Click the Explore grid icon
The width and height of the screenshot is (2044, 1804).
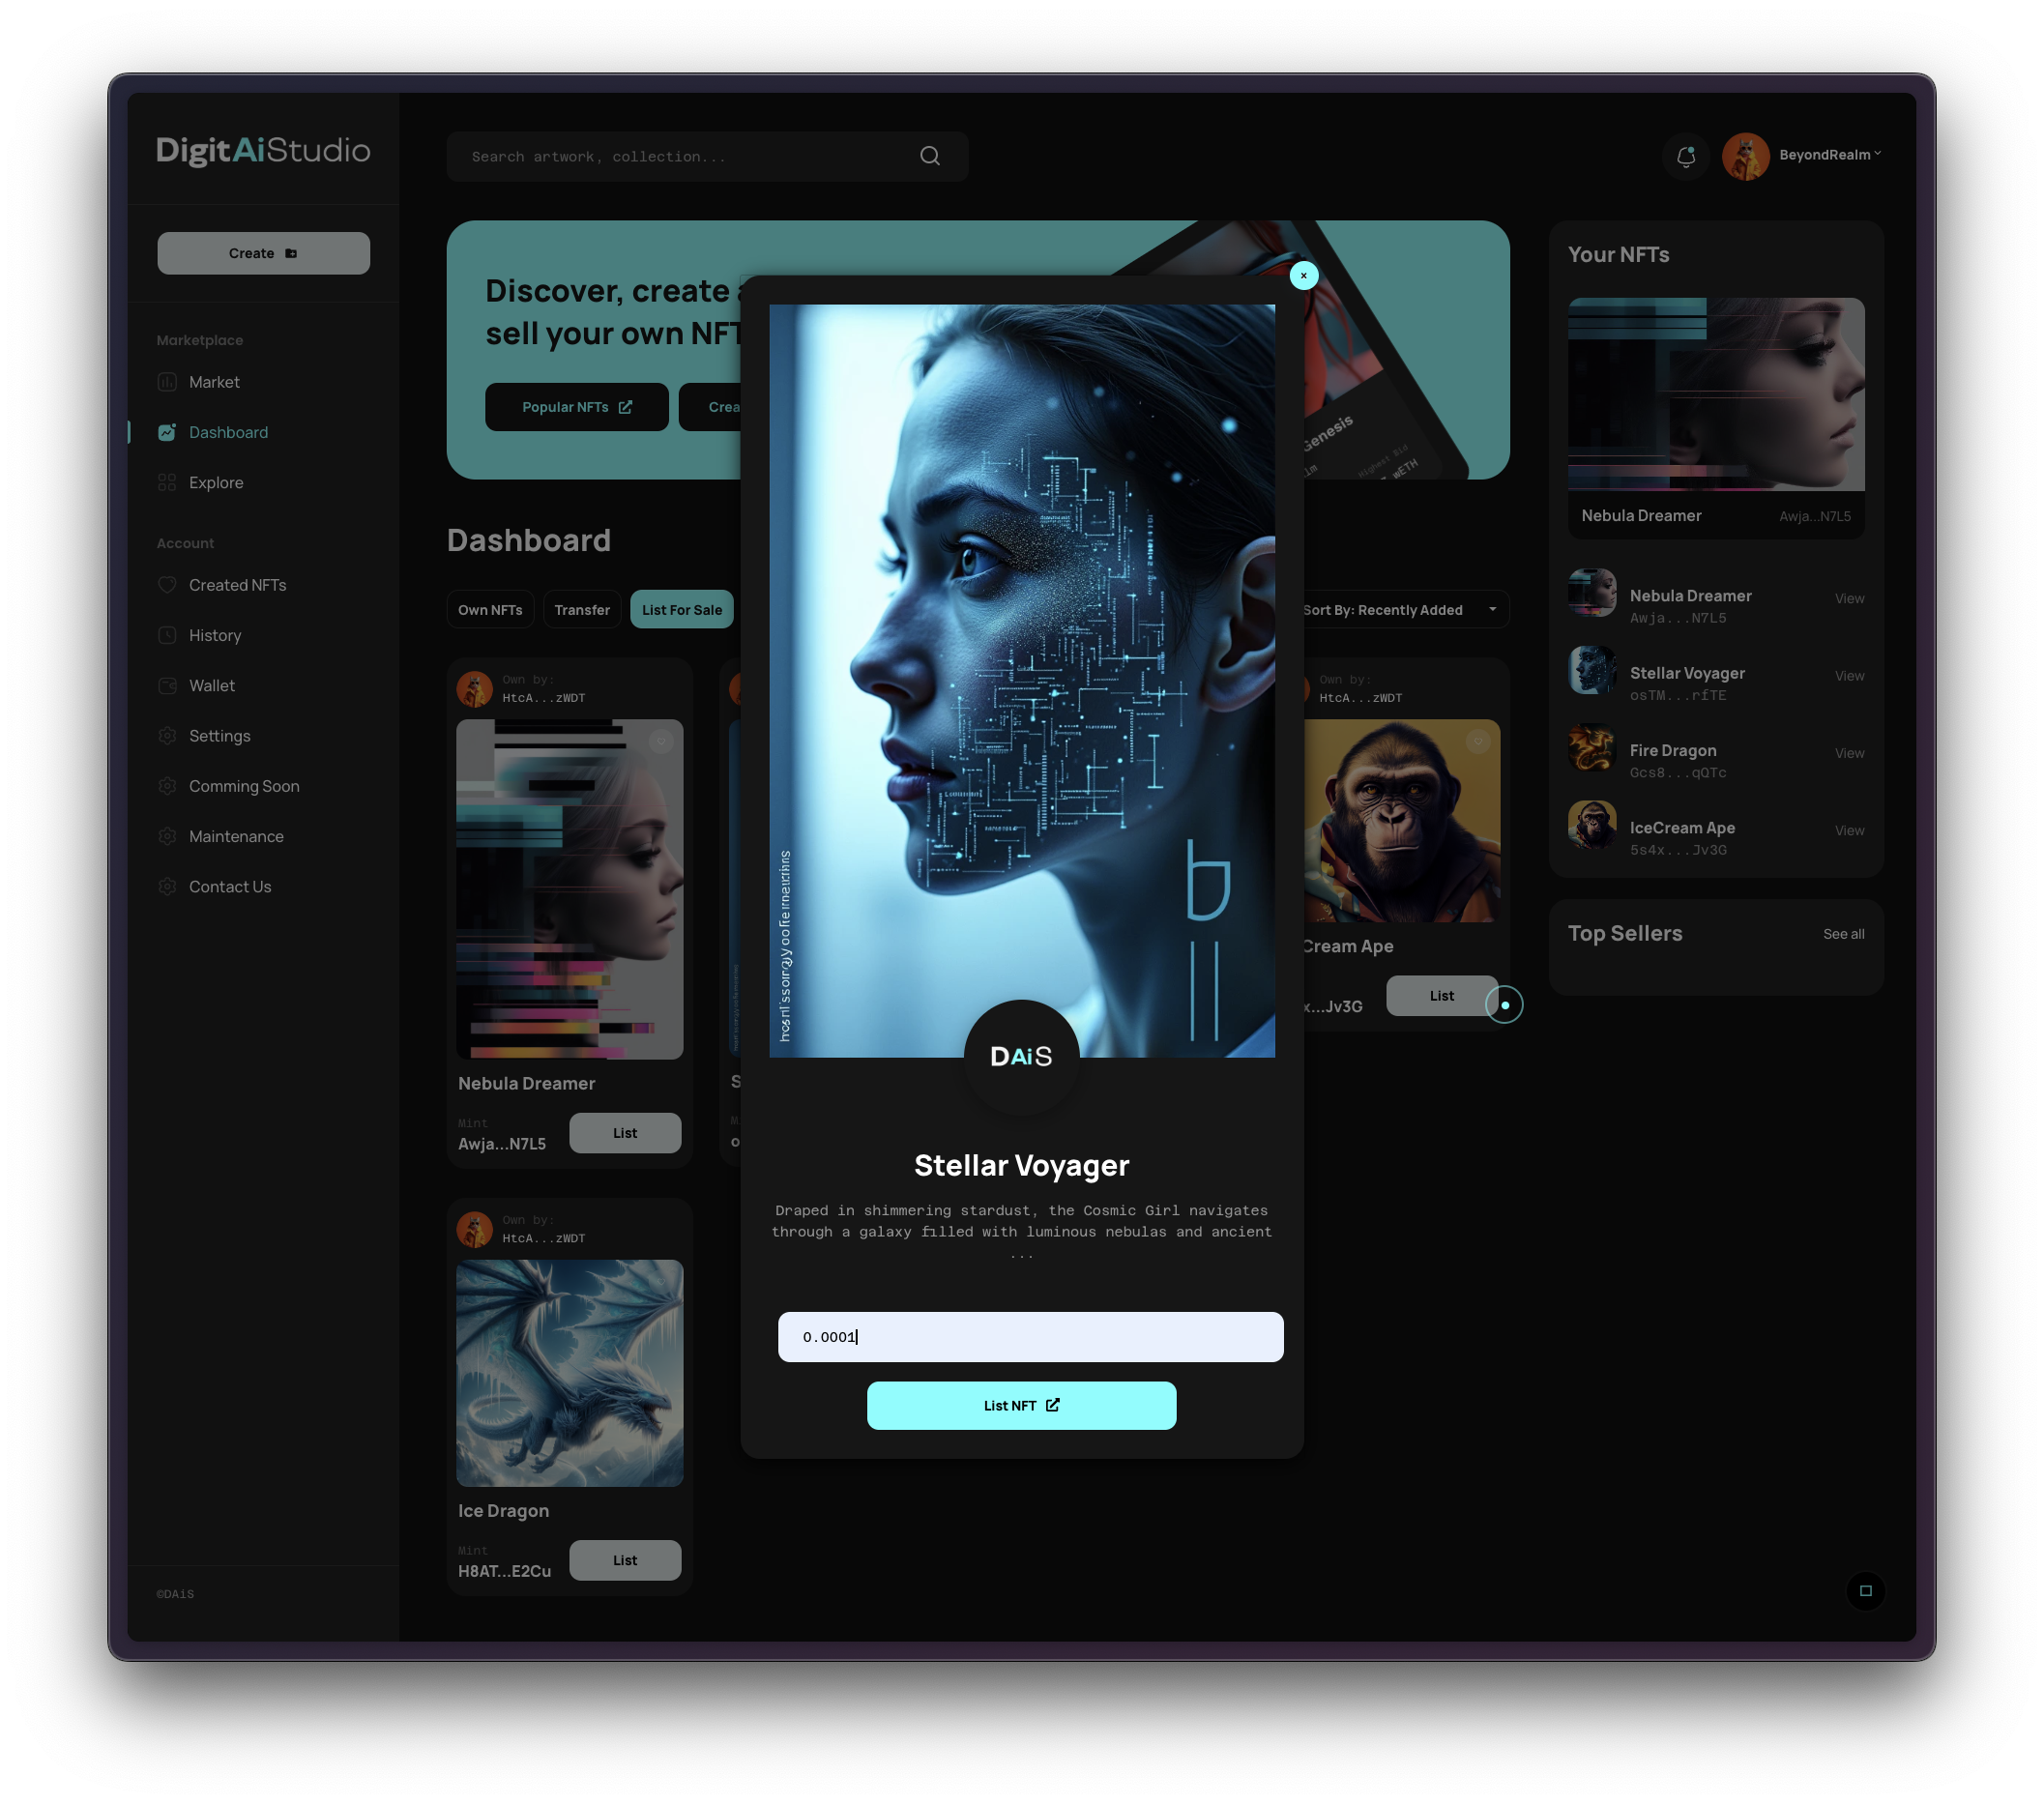[167, 482]
